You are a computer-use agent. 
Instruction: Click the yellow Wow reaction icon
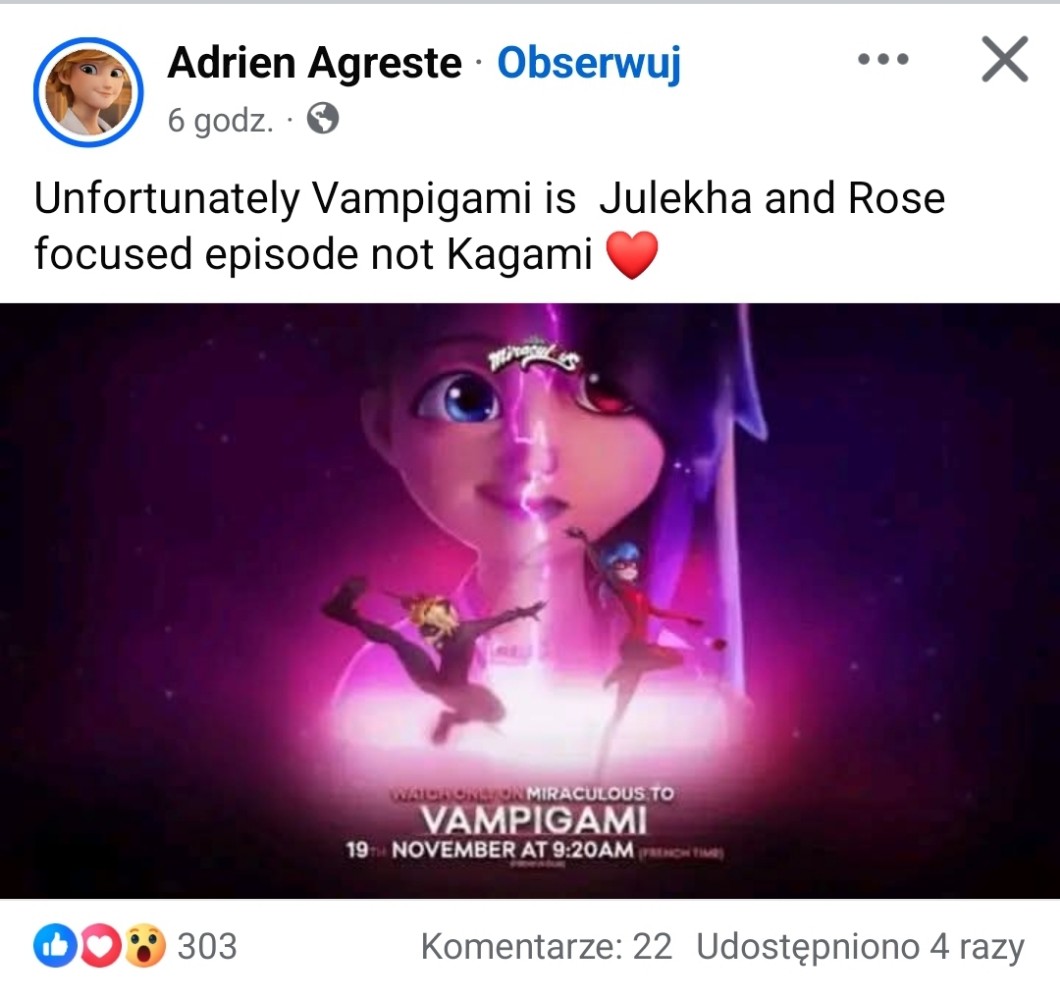pos(145,946)
